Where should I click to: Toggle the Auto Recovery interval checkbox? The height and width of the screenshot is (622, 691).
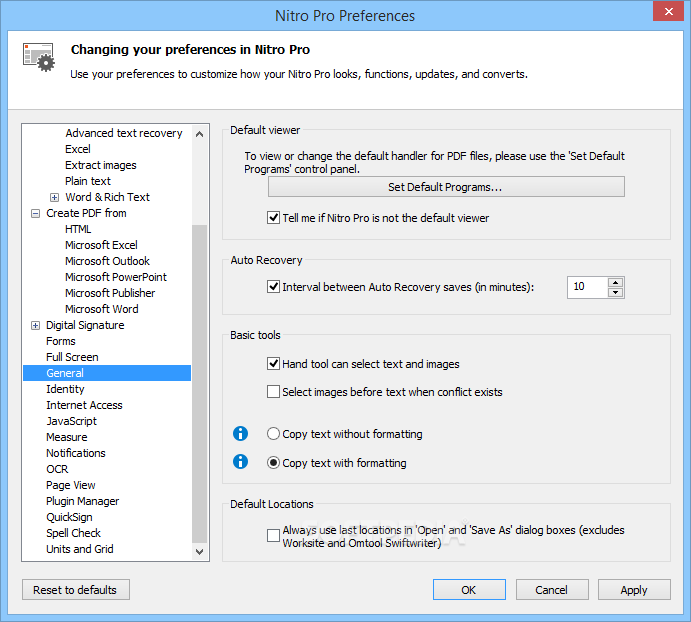[x=273, y=287]
